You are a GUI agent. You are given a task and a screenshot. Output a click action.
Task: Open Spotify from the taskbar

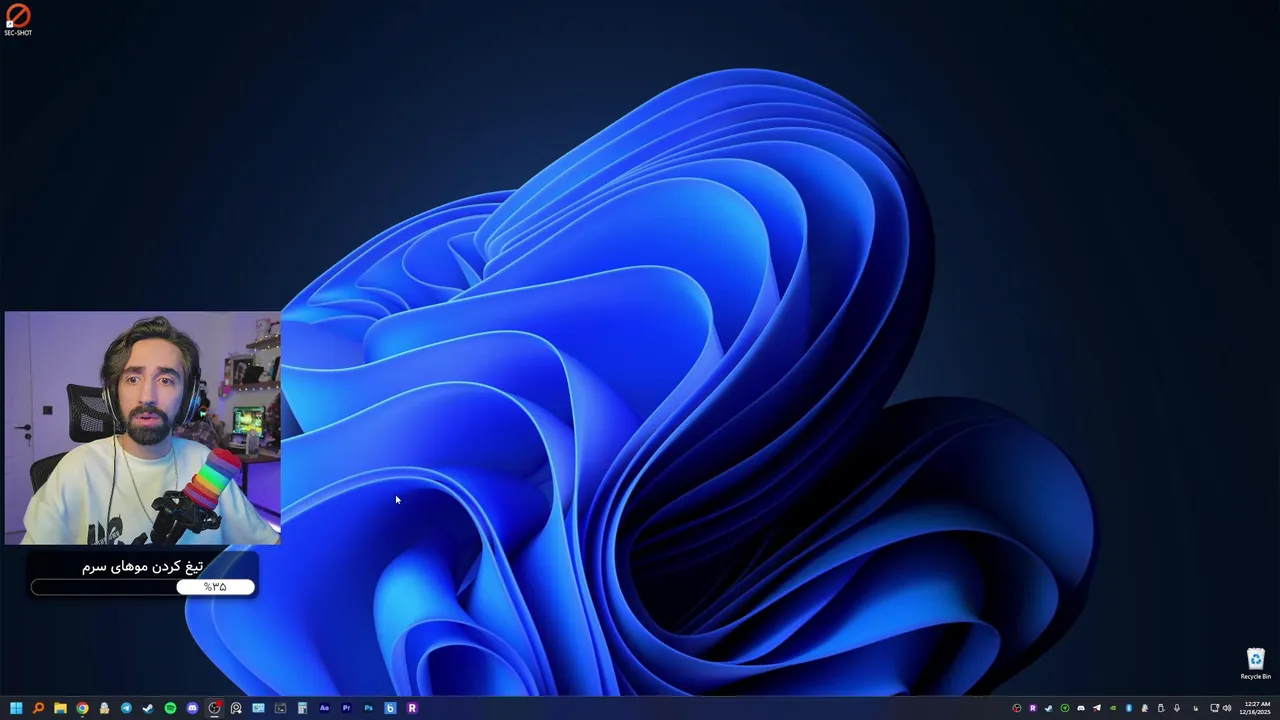coord(170,708)
